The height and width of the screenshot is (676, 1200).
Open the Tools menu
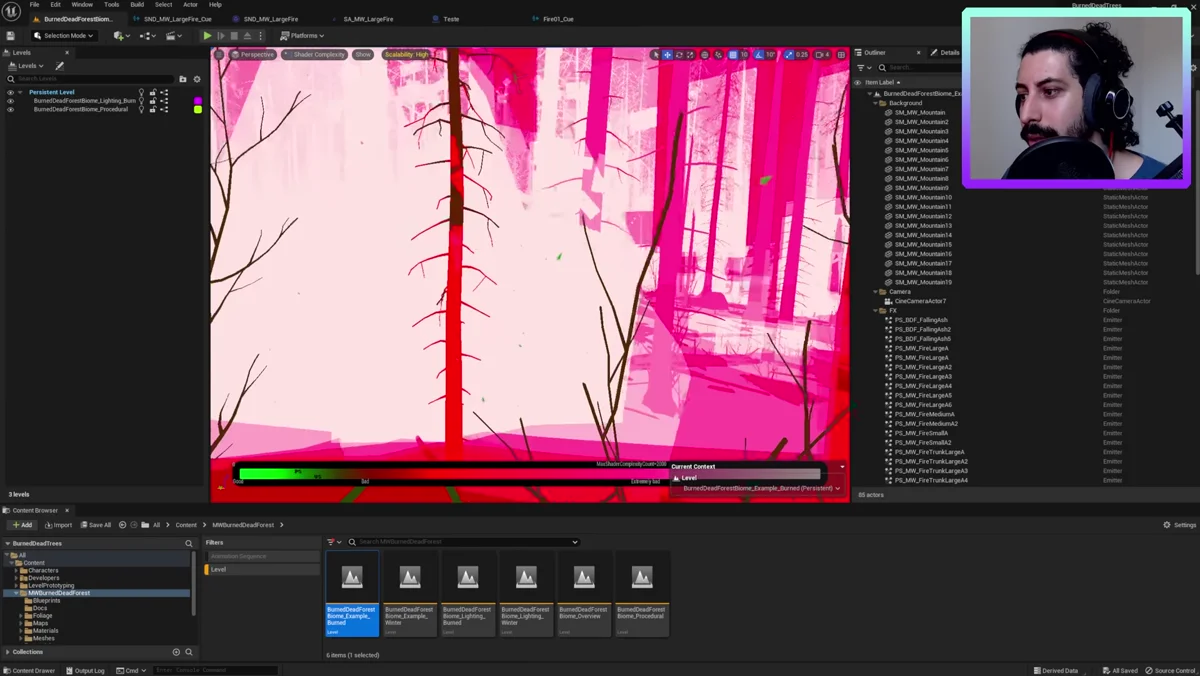pyautogui.click(x=111, y=4)
